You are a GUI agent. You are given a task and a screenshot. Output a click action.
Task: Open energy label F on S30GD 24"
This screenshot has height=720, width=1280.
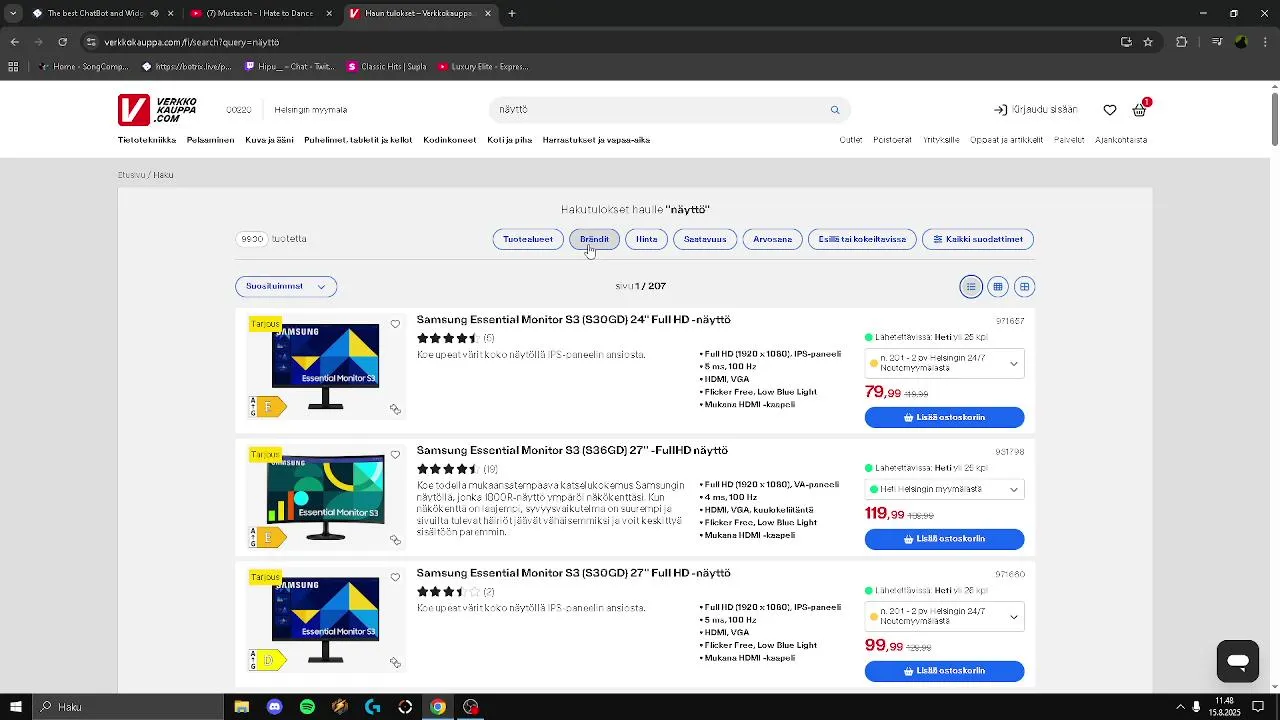268,406
